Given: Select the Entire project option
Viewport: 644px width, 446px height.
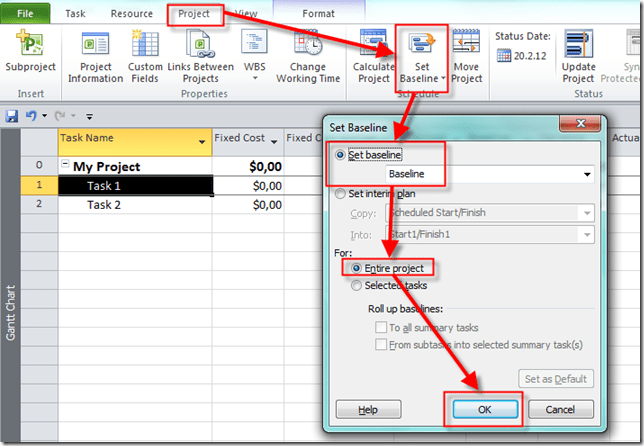Looking at the screenshot, I should click(355, 268).
